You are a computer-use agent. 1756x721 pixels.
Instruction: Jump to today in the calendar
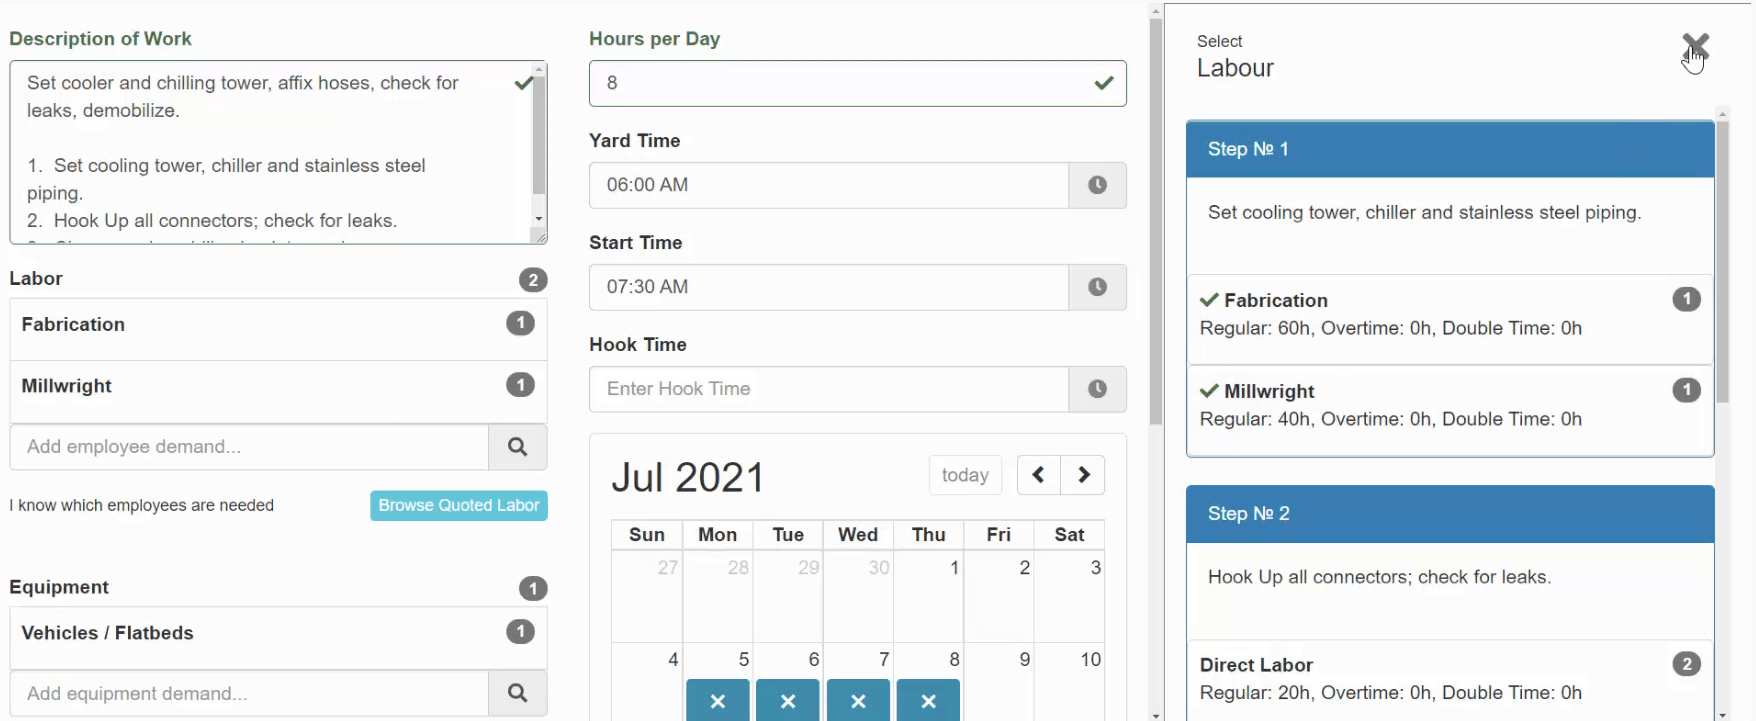point(964,475)
